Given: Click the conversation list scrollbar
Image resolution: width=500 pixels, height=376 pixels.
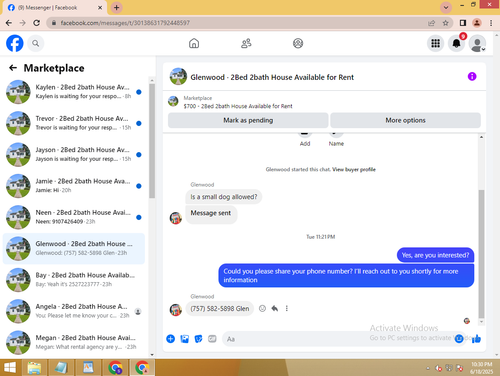Looking at the screenshot, I should coord(152,141).
